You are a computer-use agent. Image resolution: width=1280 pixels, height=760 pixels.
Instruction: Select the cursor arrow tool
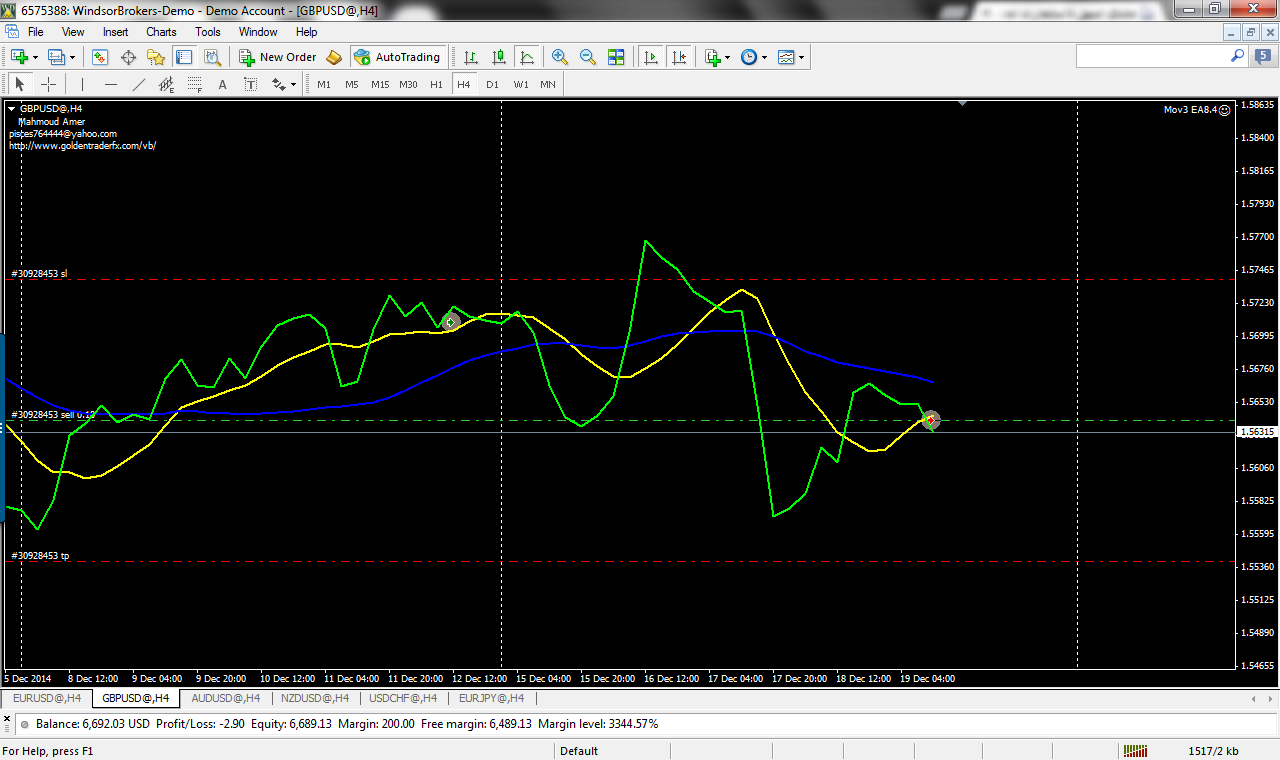tap(20, 84)
